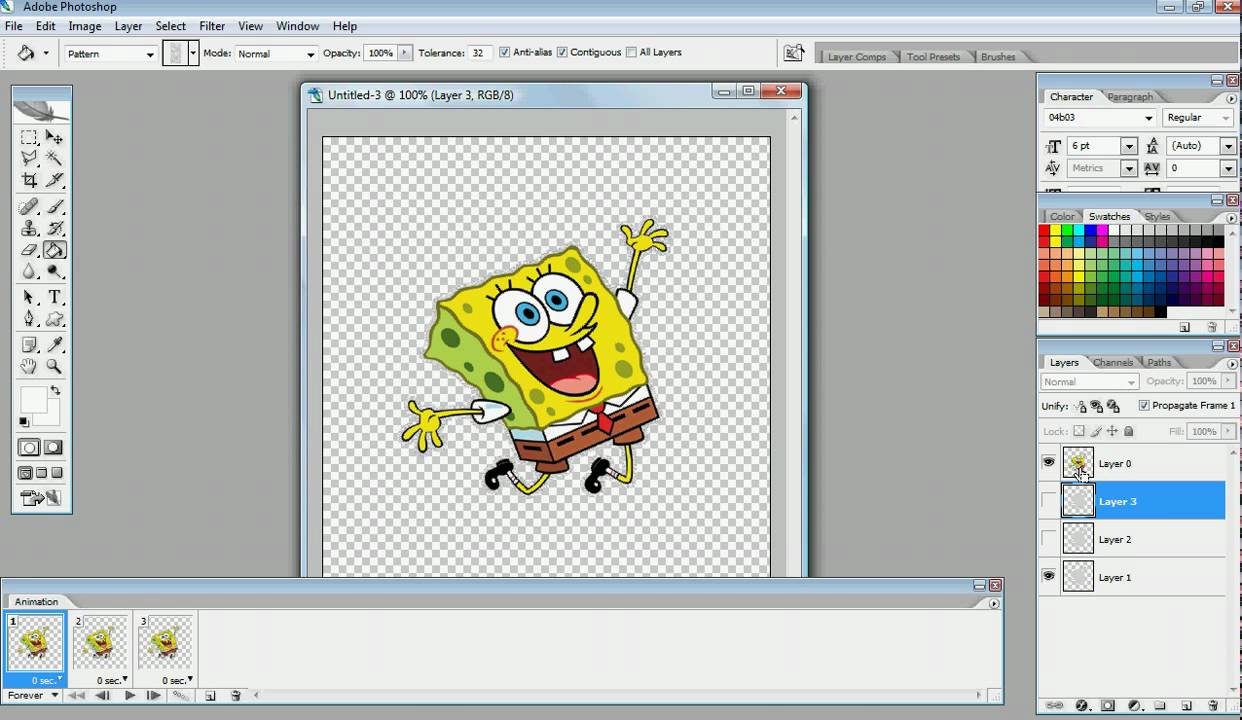Select the Zoom tool
Viewport: 1242px width, 720px height.
(x=55, y=367)
